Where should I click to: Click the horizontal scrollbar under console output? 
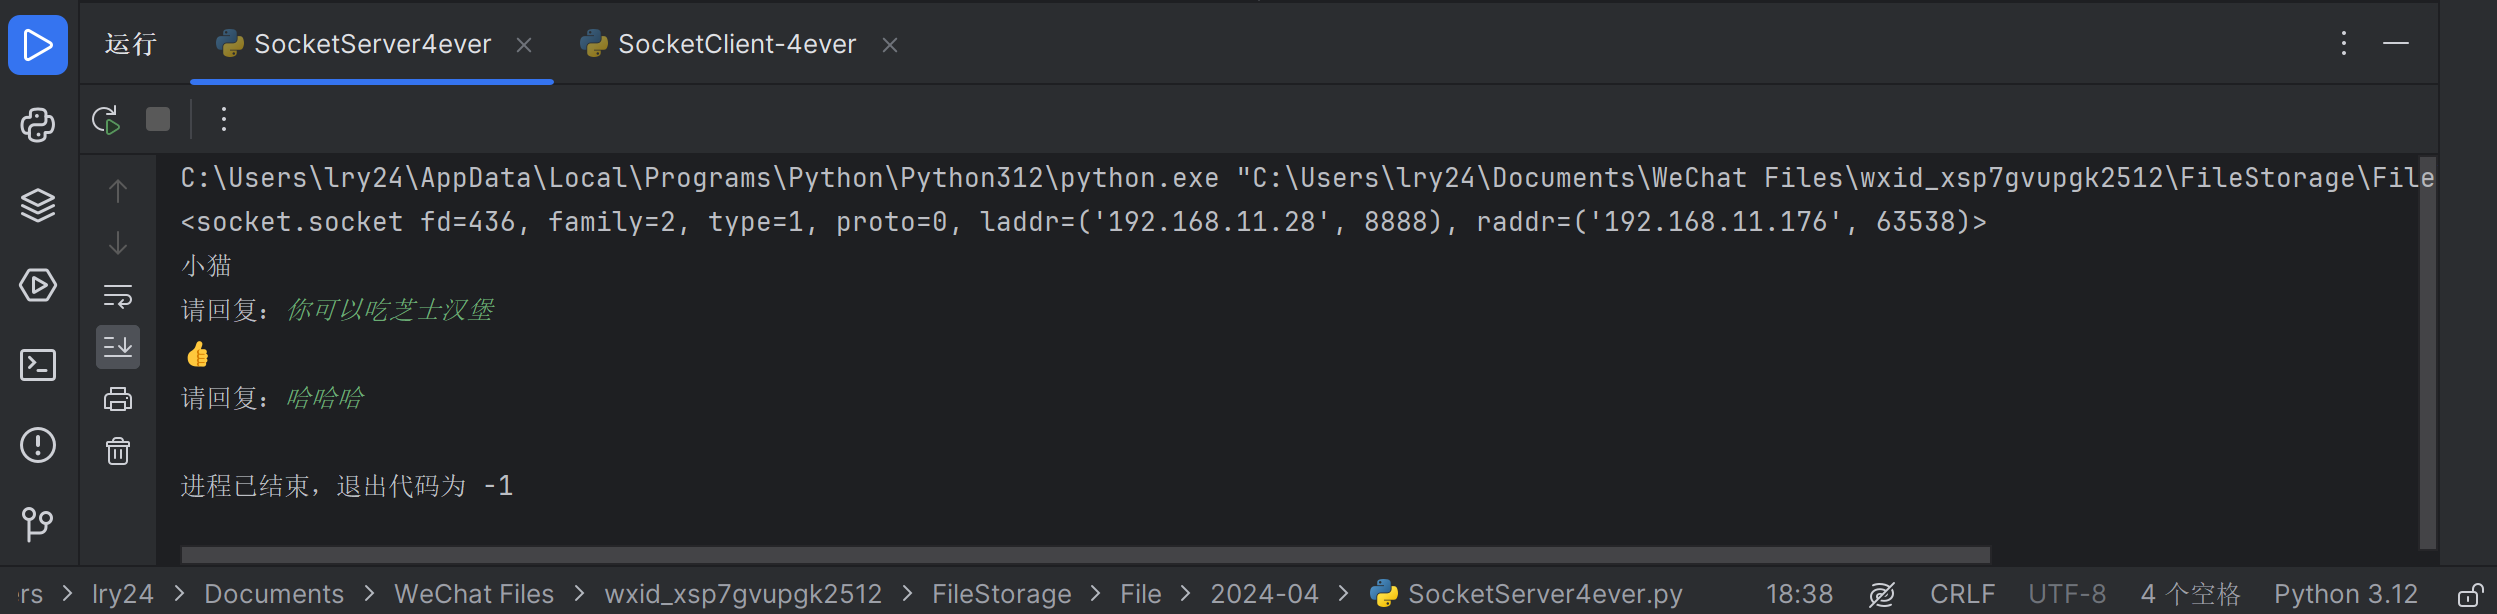click(x=1085, y=554)
